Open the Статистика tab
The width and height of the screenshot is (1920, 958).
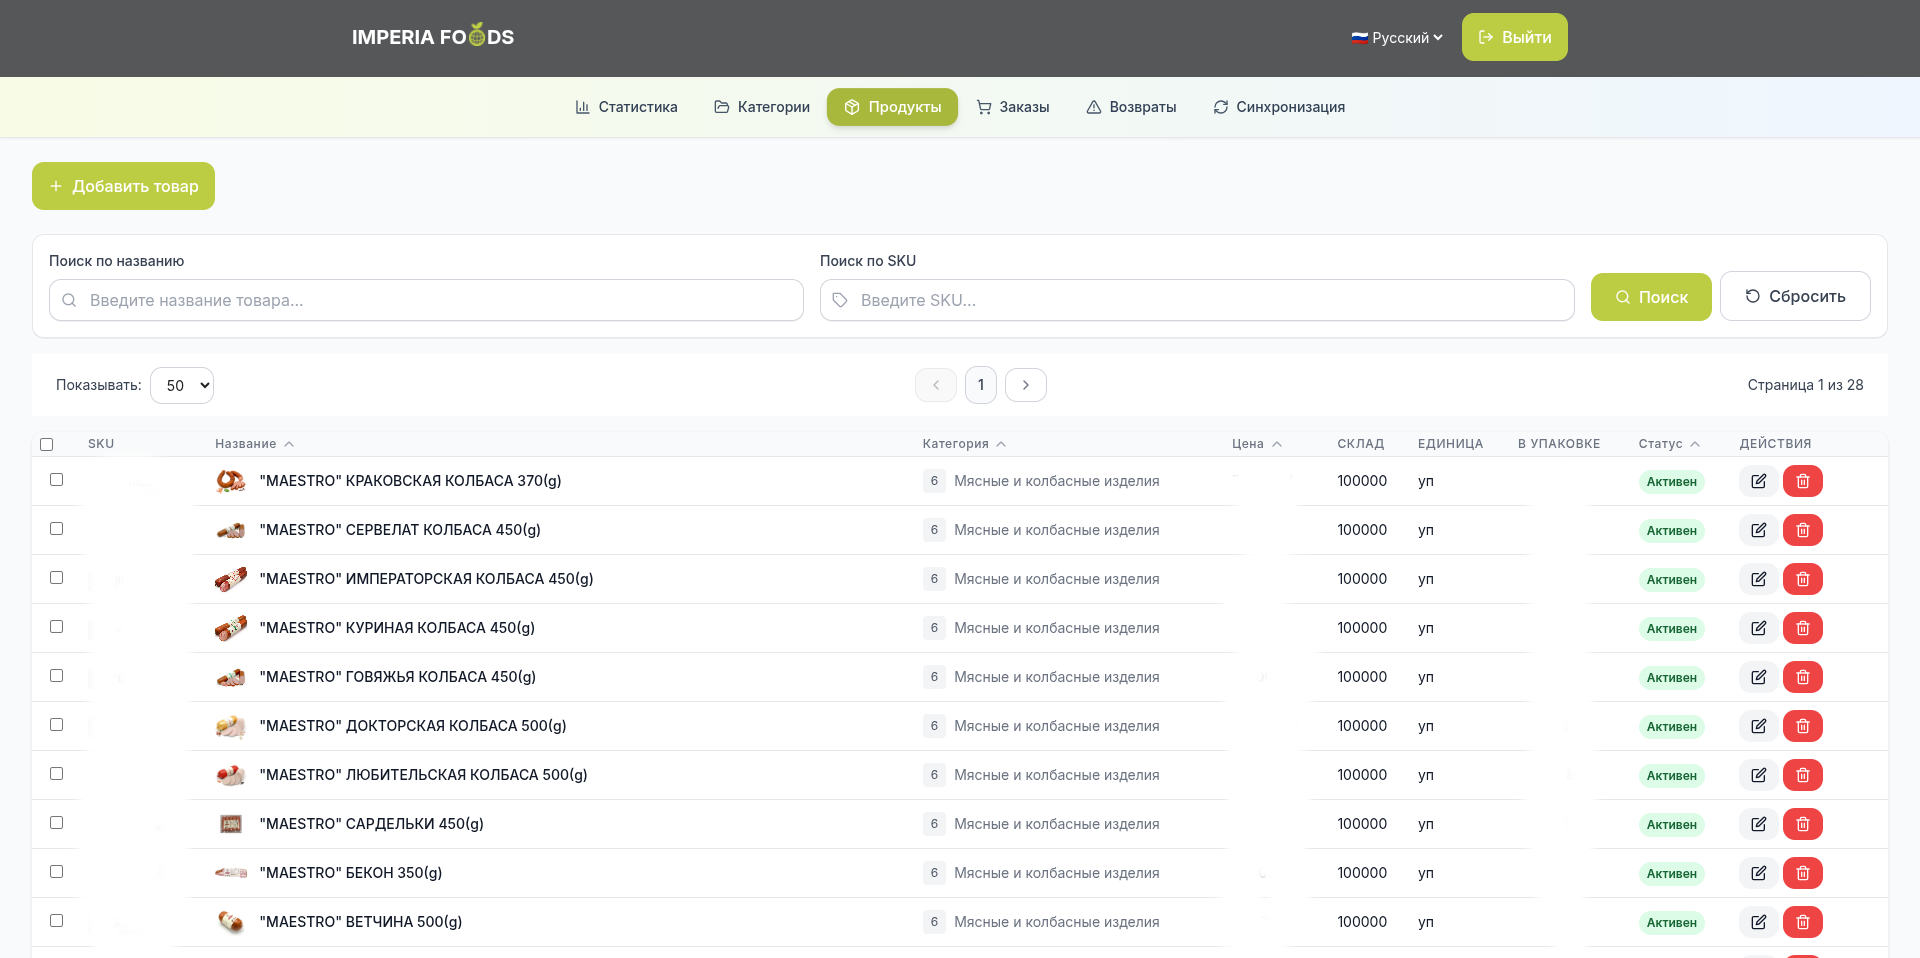pyautogui.click(x=626, y=107)
